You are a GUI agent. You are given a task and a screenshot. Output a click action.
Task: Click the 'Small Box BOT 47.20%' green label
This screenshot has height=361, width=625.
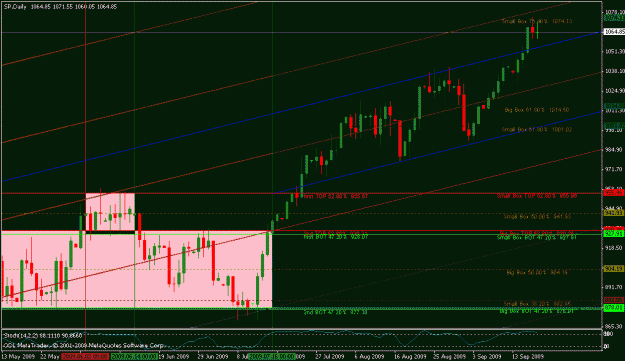537,237
